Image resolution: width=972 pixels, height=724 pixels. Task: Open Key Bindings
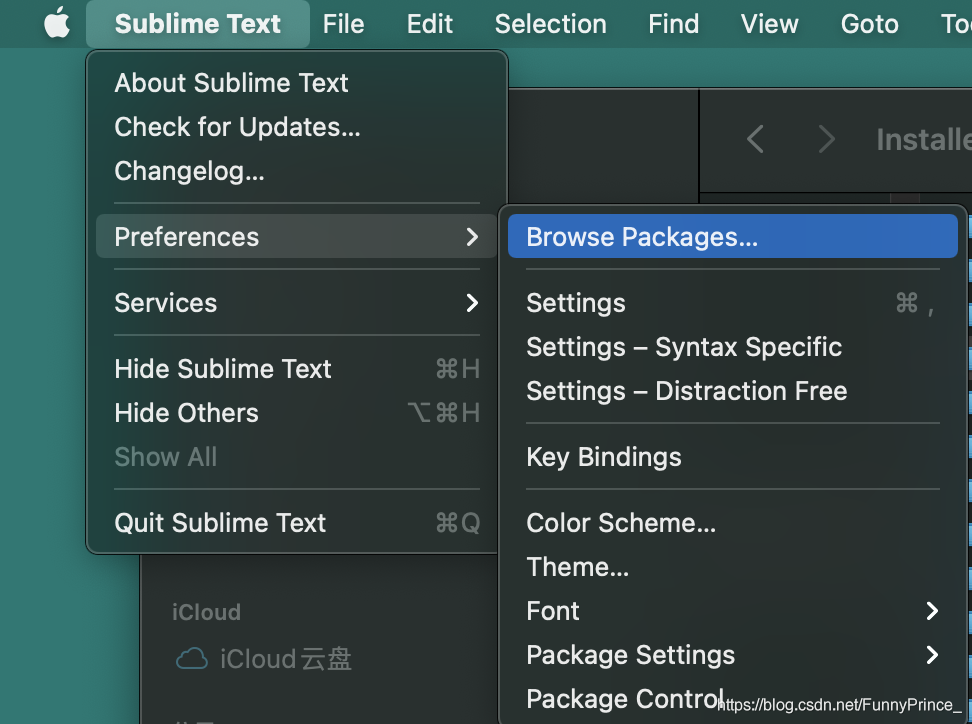733,457
